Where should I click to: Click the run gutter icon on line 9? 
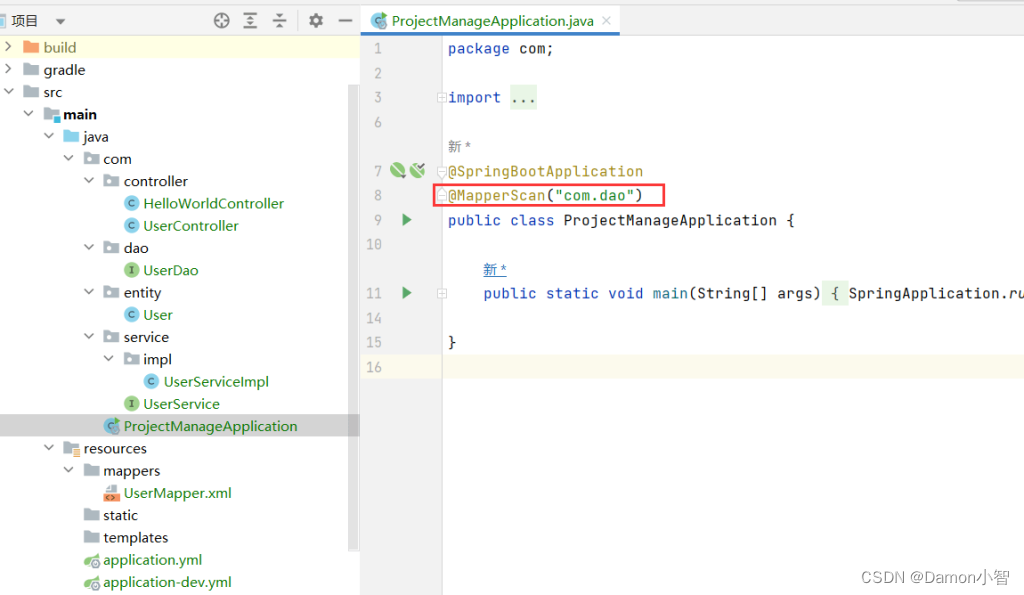[404, 220]
